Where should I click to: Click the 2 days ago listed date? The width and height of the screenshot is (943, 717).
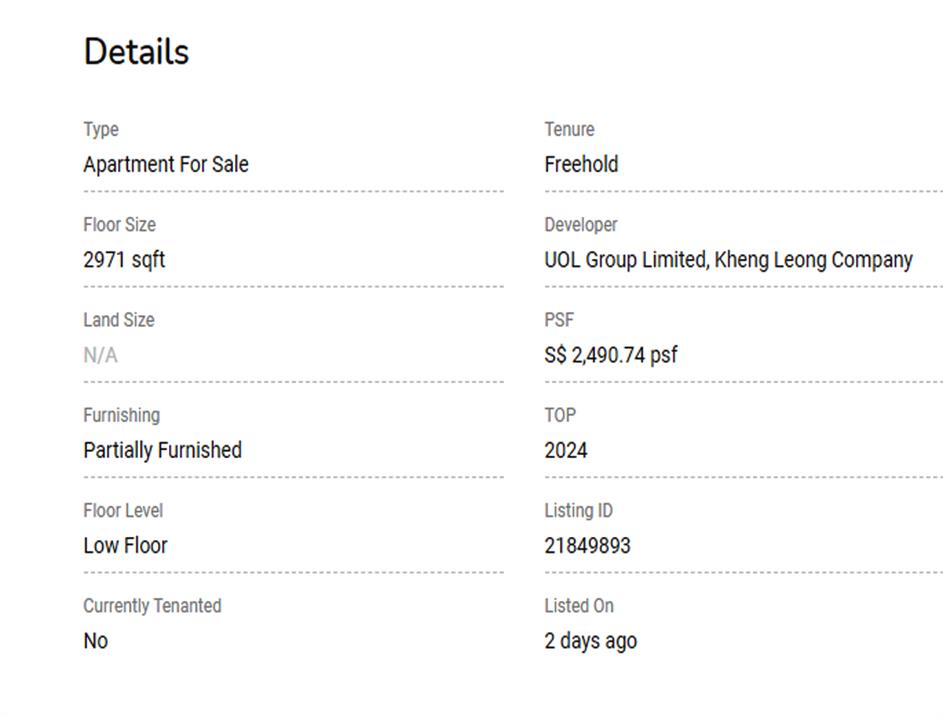tap(590, 641)
